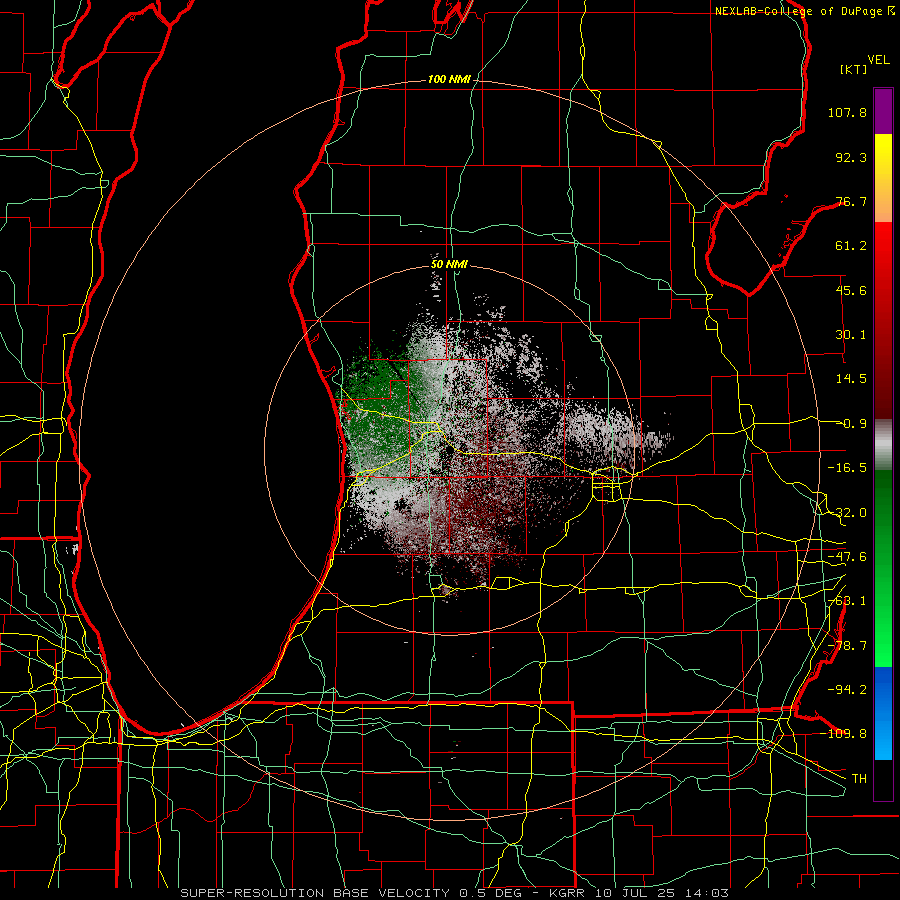Image resolution: width=900 pixels, height=900 pixels.
Task: Click the 45.6 velocity scale value
Action: pyautogui.click(x=851, y=290)
